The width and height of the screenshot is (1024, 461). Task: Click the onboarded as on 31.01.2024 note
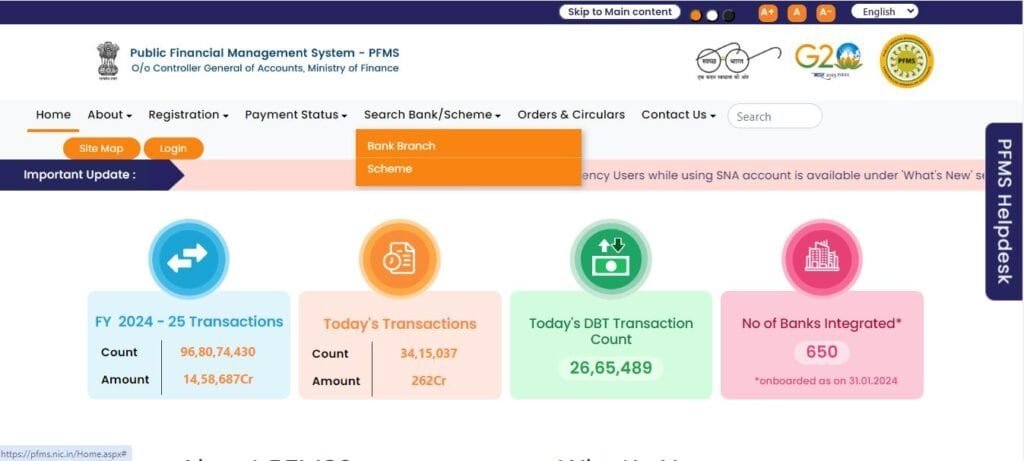pos(826,381)
